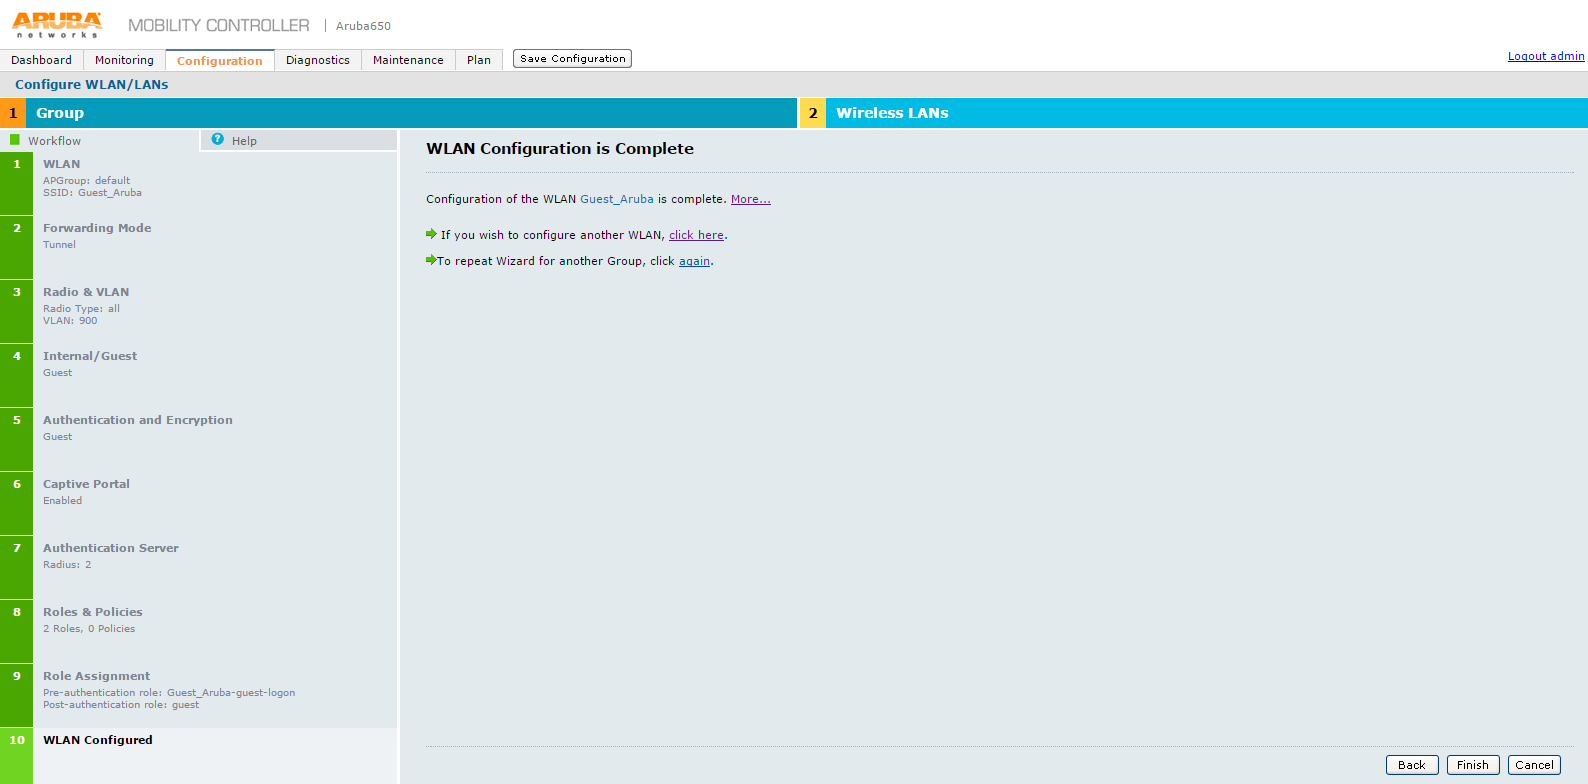The image size is (1588, 784).
Task: Open the Workflow panel tab
Action: pos(99,141)
